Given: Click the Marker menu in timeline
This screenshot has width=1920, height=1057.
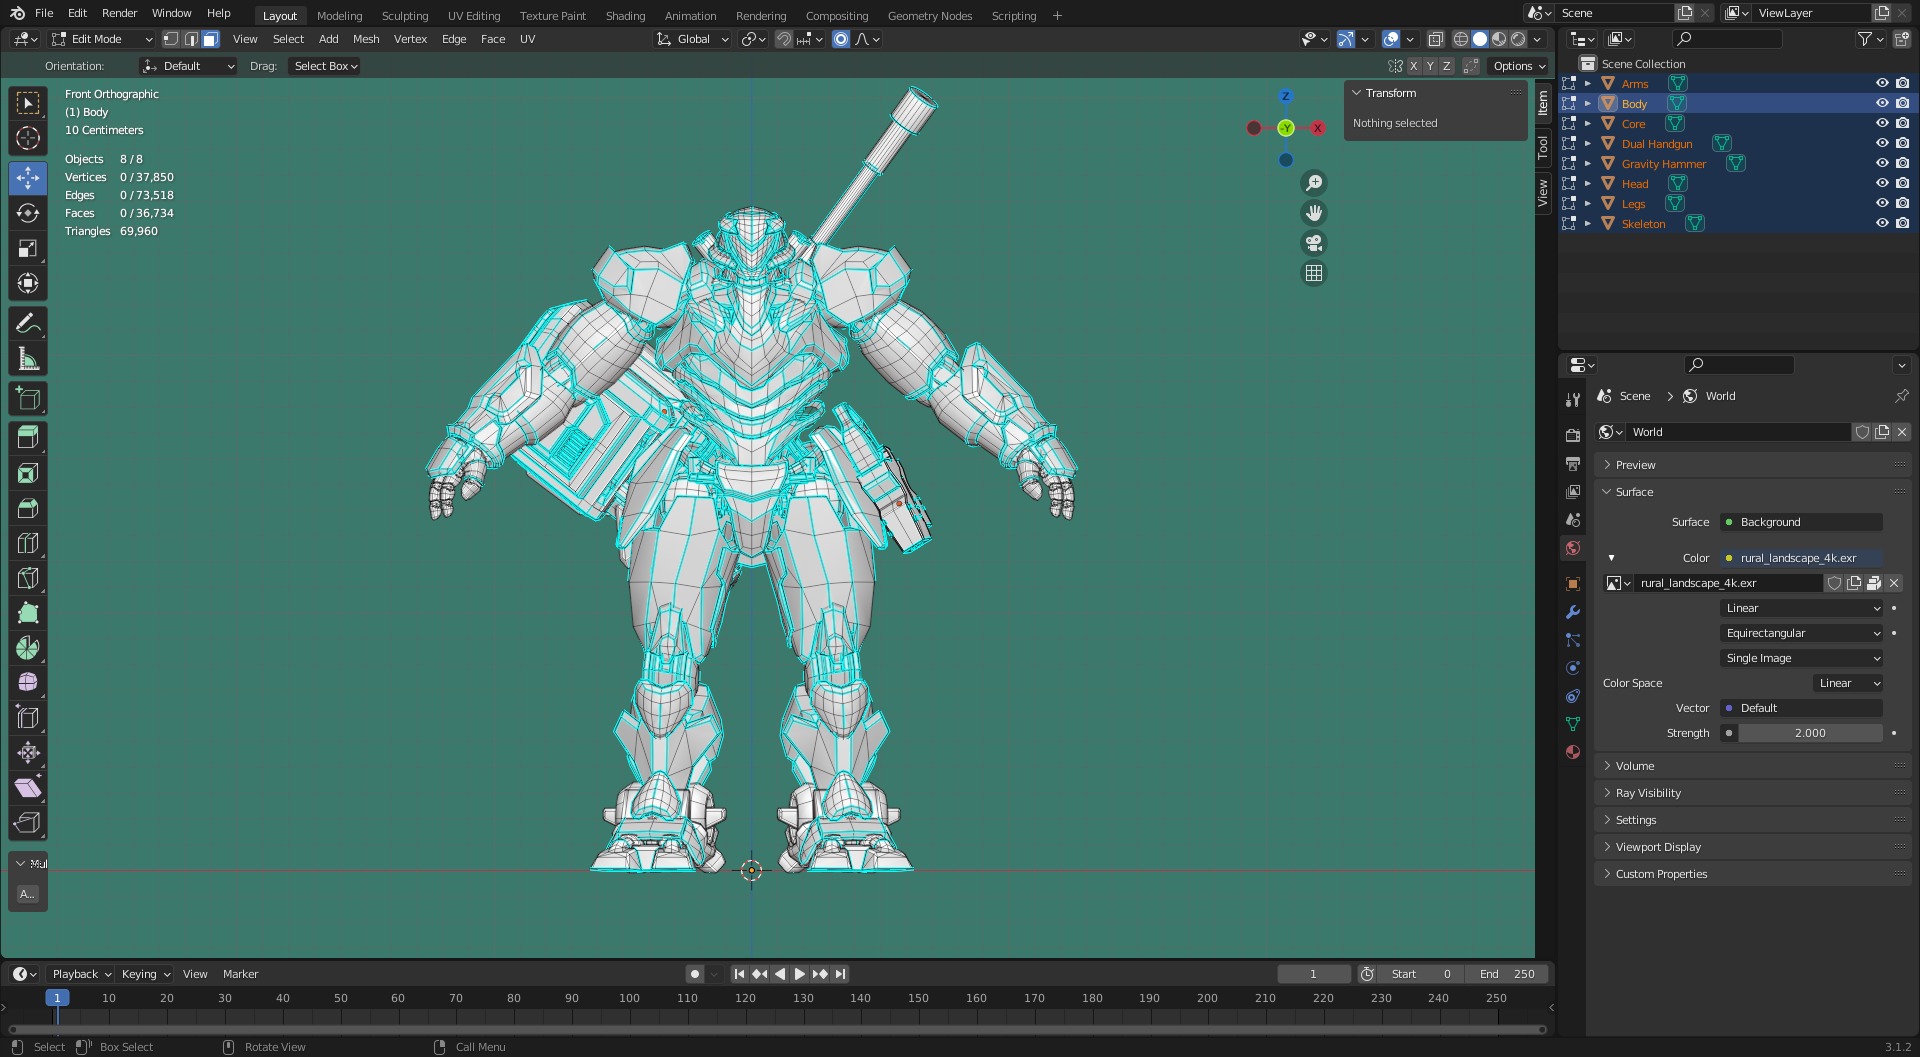Looking at the screenshot, I should [240, 974].
